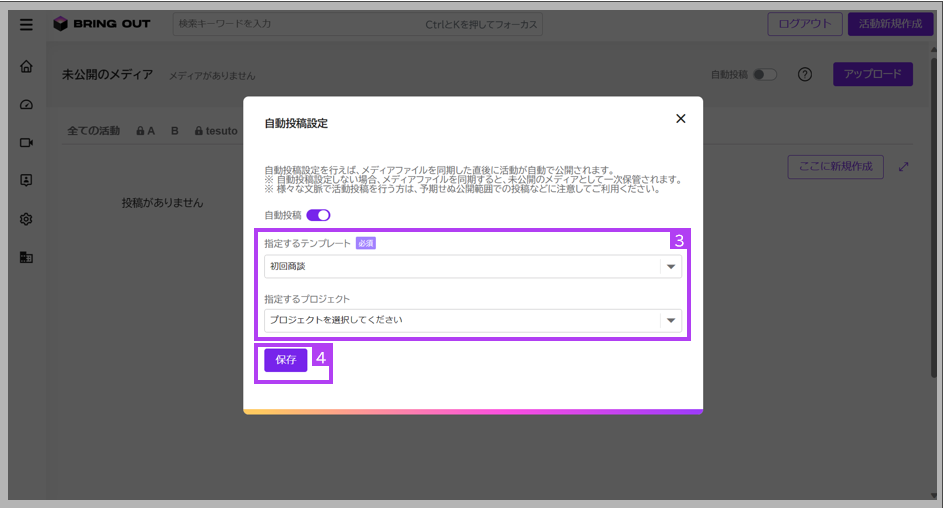The height and width of the screenshot is (508, 943).
Task: Click the building organization sidebar icon
Action: coord(26,258)
